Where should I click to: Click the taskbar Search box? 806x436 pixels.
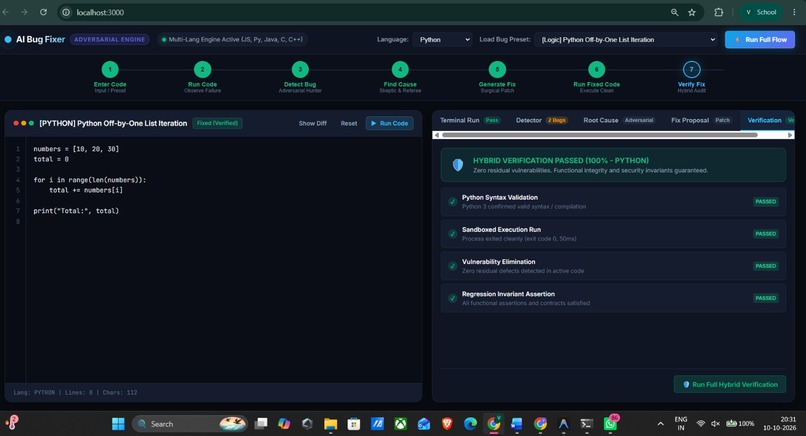(x=190, y=424)
